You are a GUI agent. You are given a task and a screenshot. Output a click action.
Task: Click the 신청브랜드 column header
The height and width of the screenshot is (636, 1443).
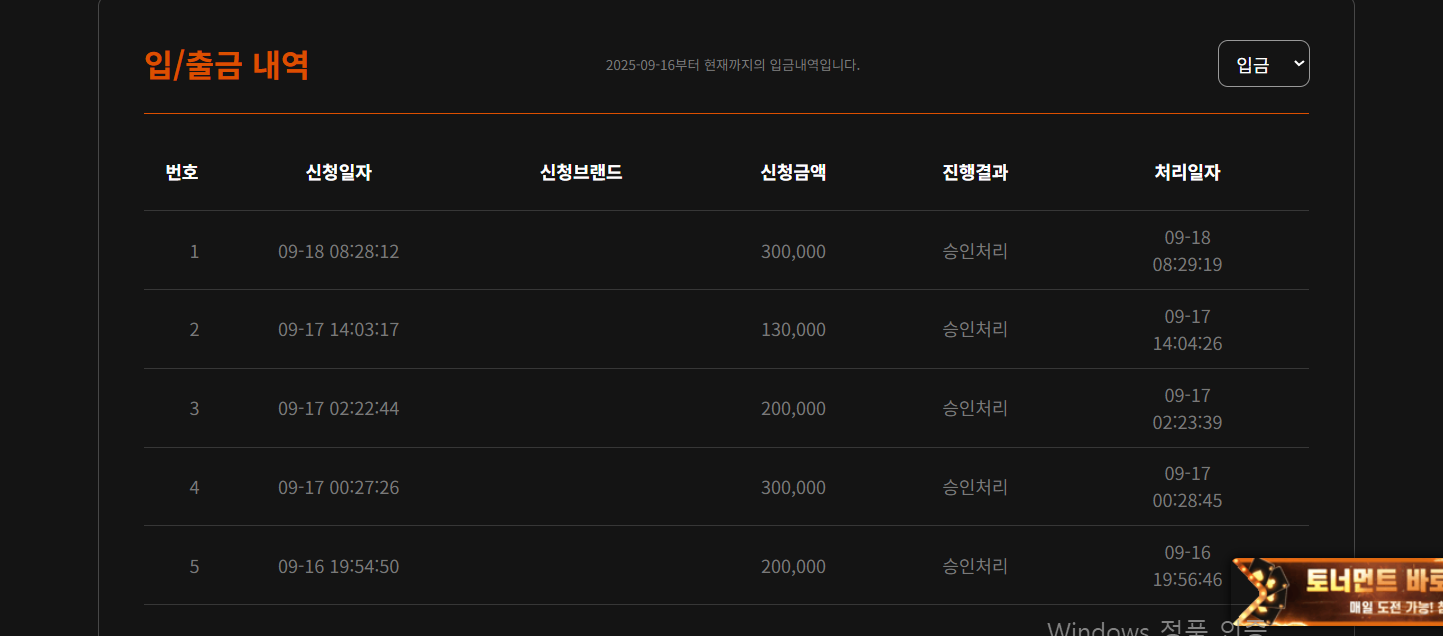(x=581, y=172)
